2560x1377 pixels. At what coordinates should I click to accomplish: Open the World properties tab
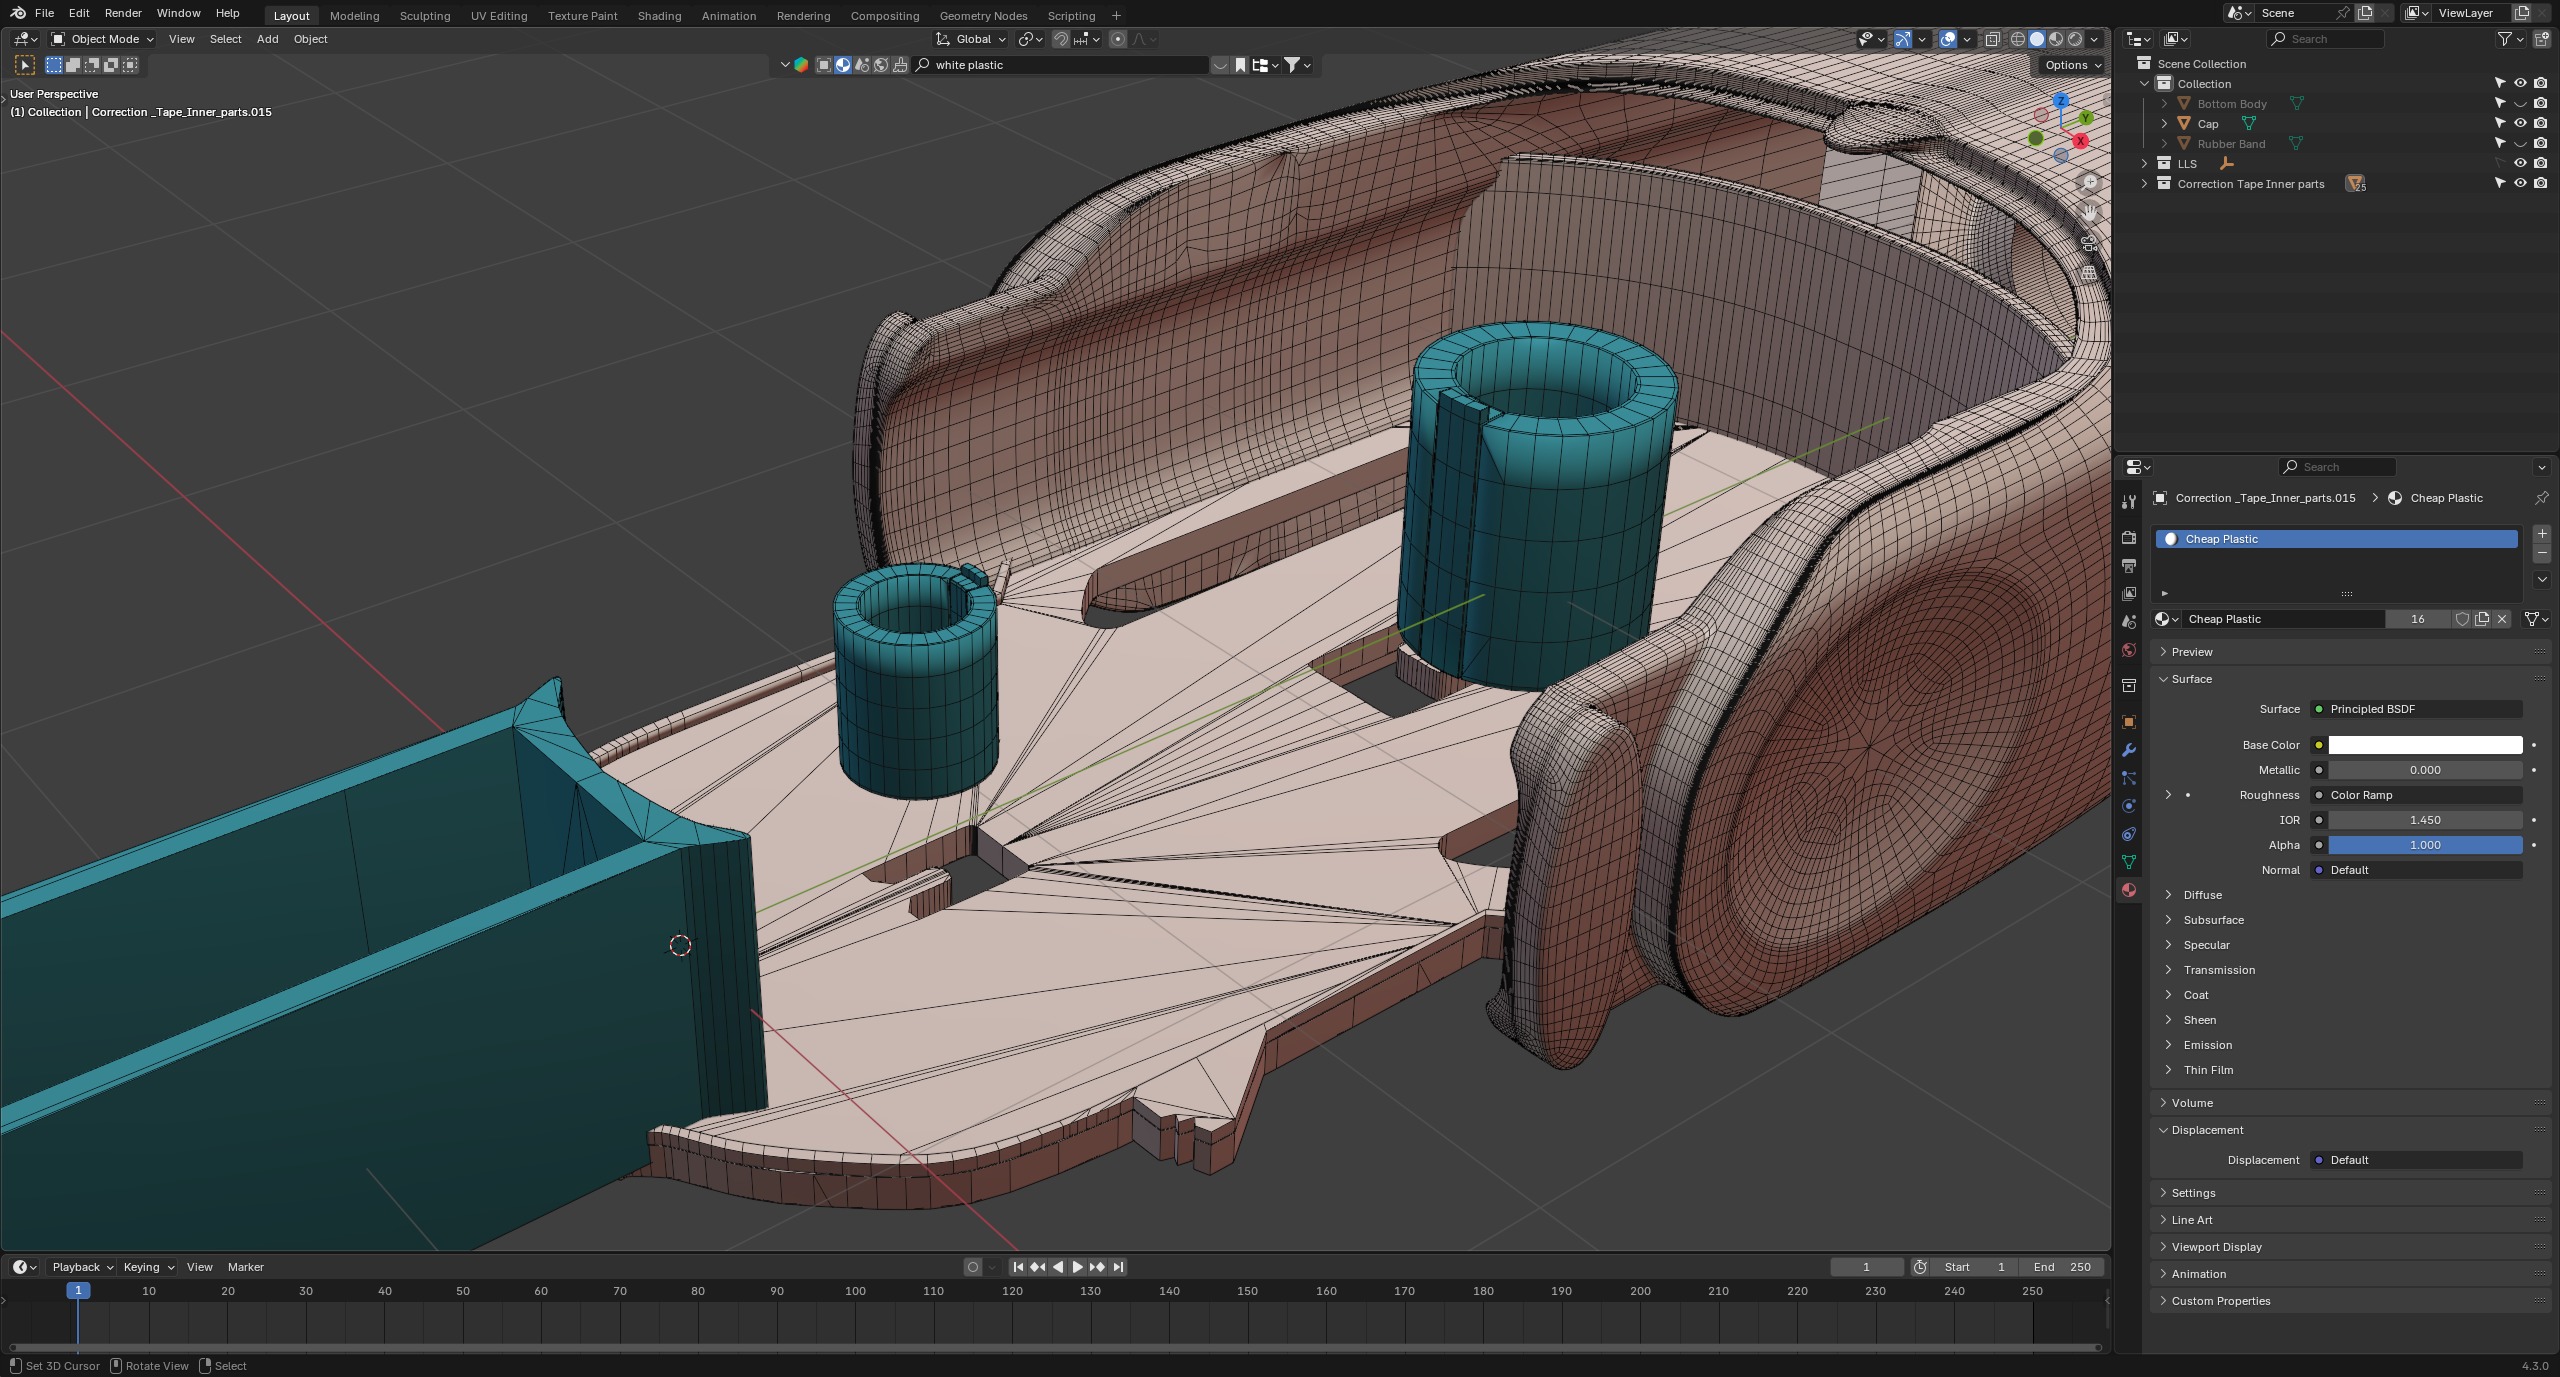point(2128,650)
